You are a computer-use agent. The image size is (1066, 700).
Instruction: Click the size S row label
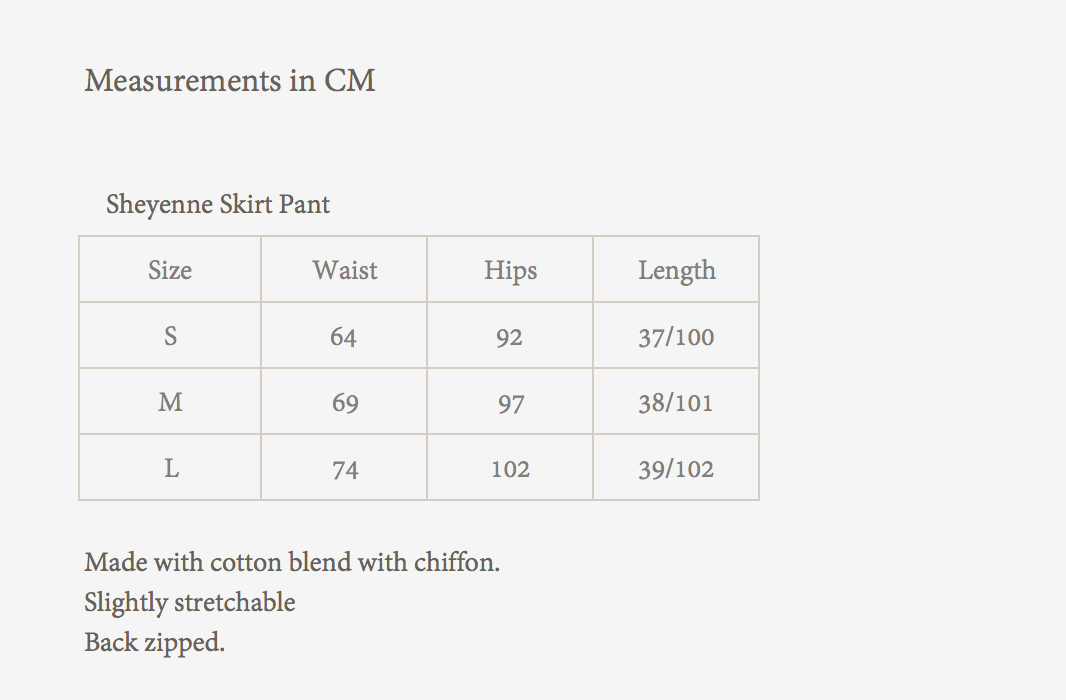coord(170,336)
